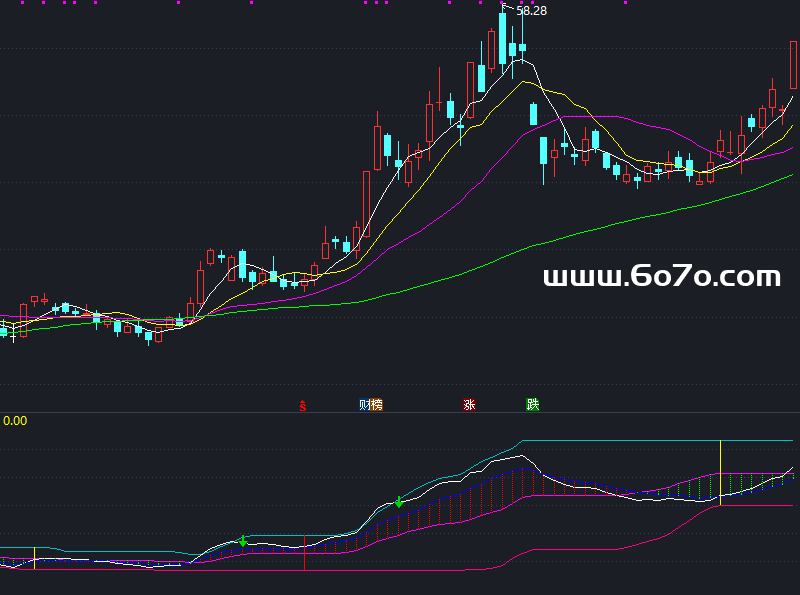The height and width of the screenshot is (595, 800).
Task: Click the first green diamond signal marker
Action: [x=243, y=542]
